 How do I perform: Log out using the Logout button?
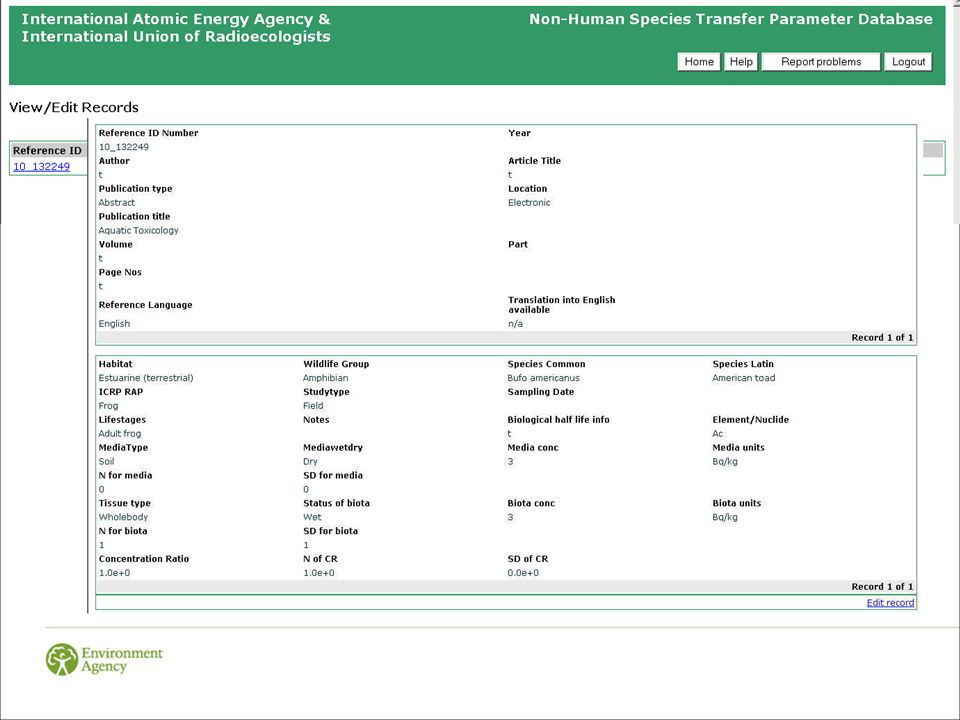coord(908,62)
